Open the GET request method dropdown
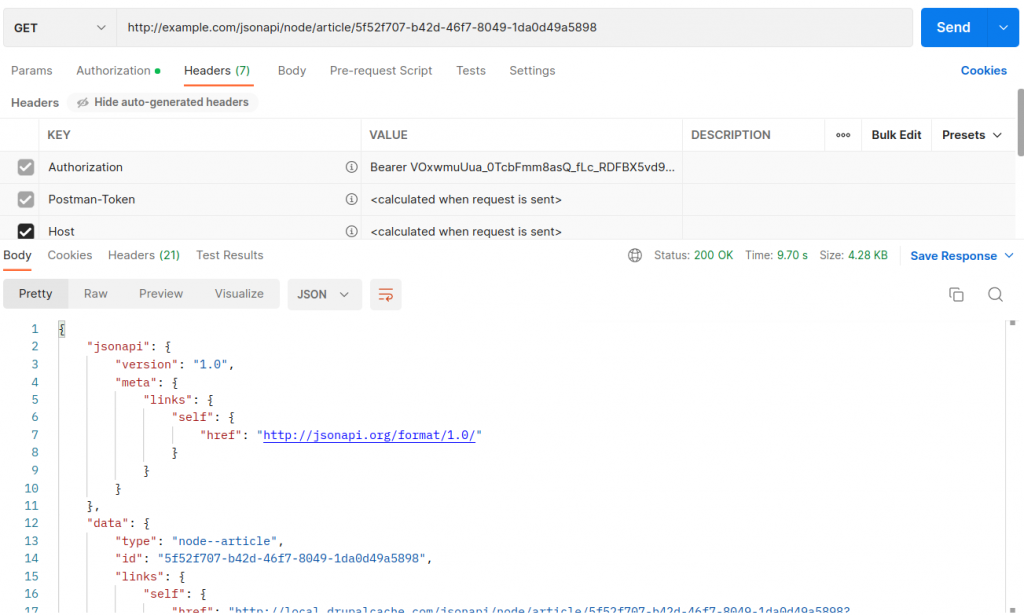This screenshot has width=1024, height=615. tap(59, 28)
